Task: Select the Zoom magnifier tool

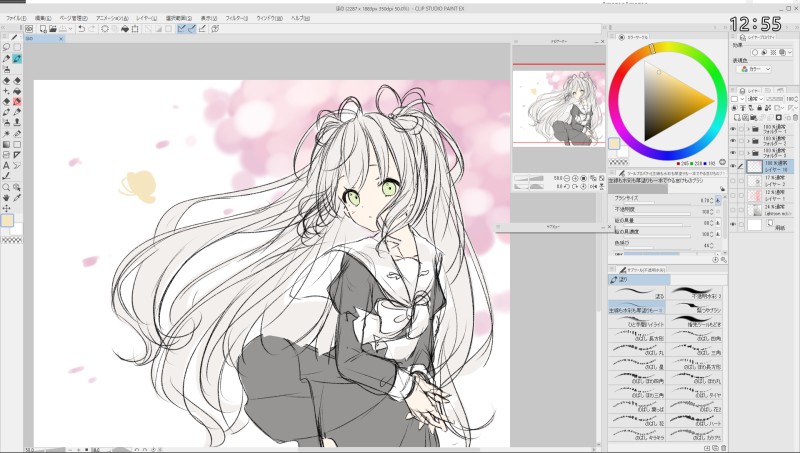Action: (6, 187)
